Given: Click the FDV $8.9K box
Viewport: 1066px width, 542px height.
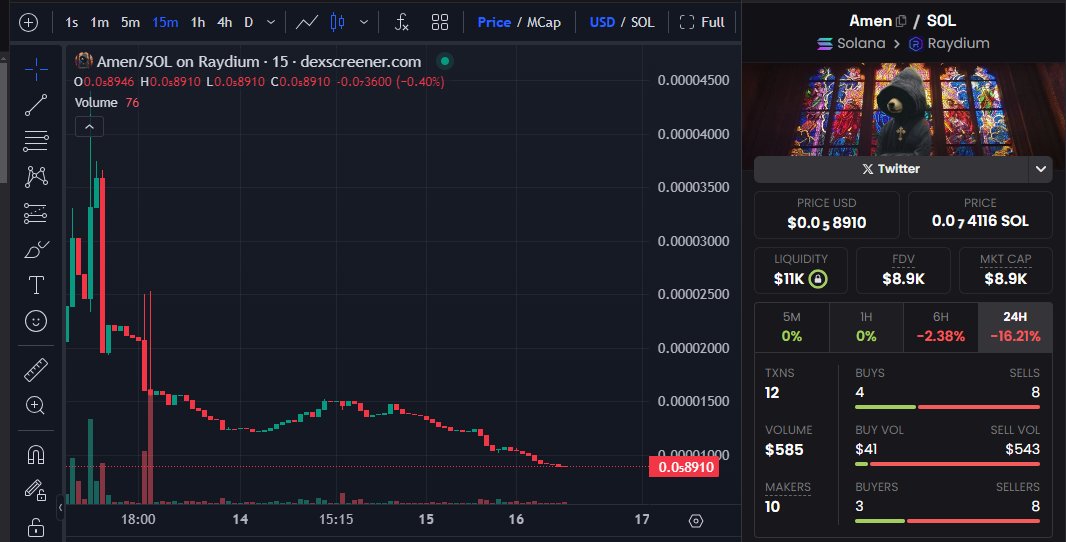Looking at the screenshot, I should [x=904, y=271].
